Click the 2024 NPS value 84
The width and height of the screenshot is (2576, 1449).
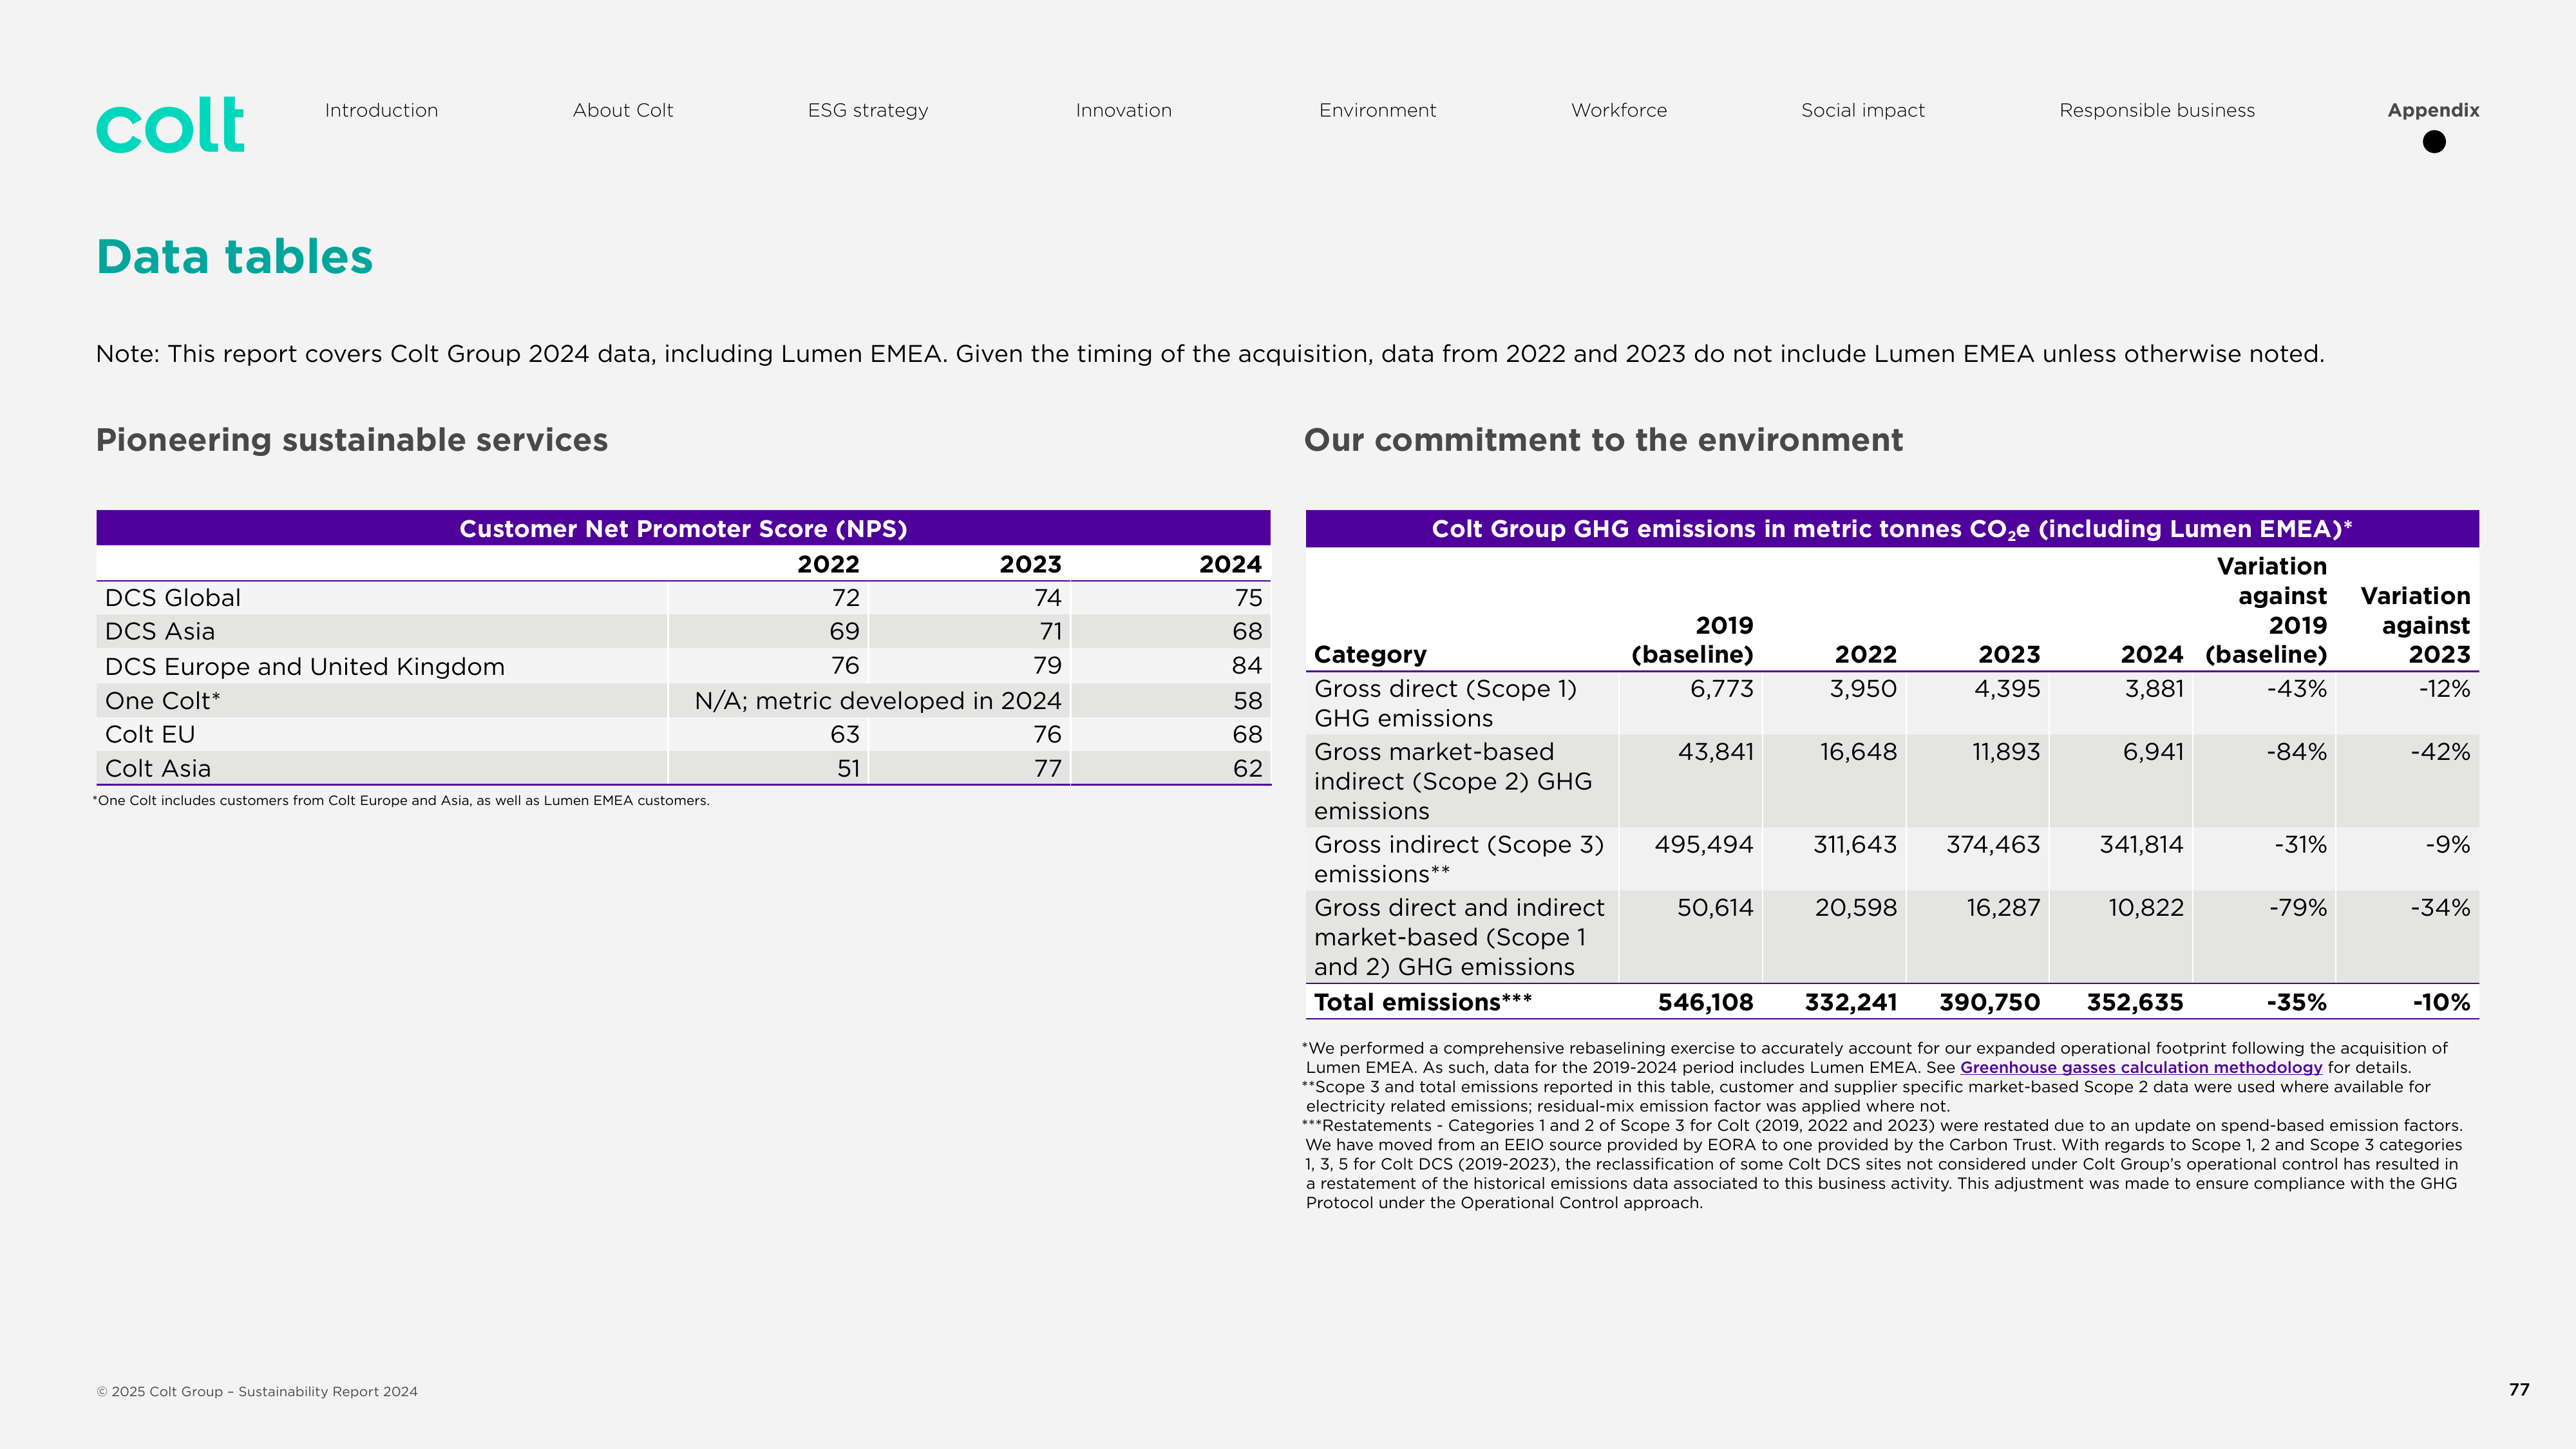point(1247,666)
